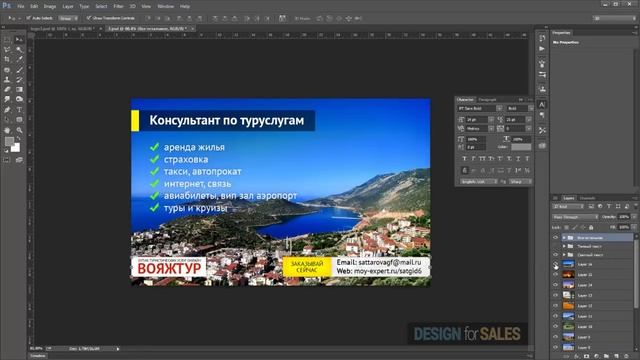Select the Eraser tool
This screenshot has width=640, height=360.
click(x=7, y=89)
